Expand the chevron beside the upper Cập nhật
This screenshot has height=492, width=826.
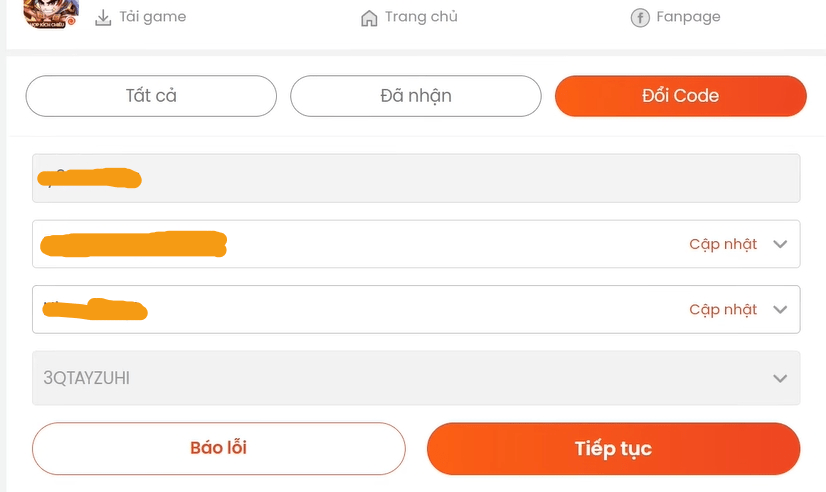point(781,244)
